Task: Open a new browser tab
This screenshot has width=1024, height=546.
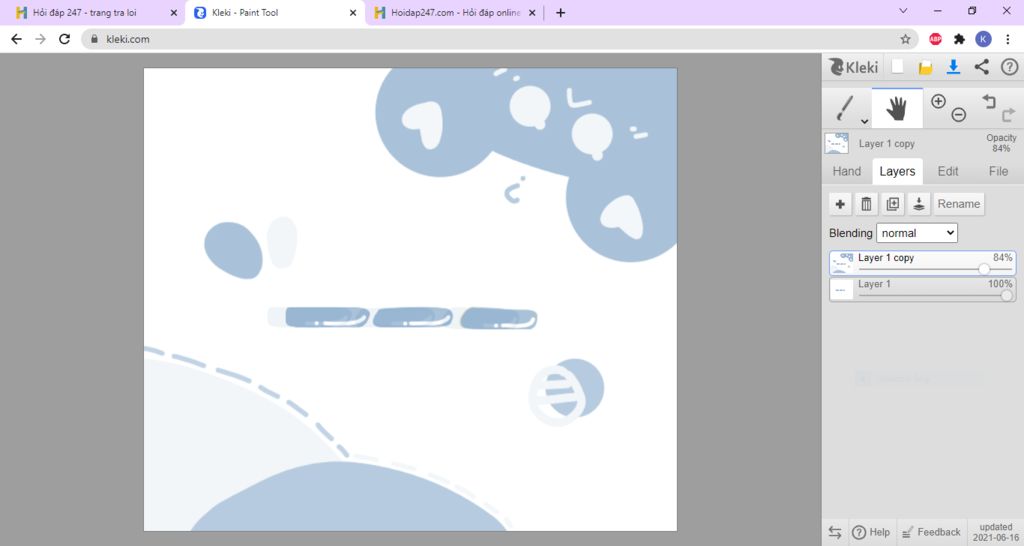Action: coord(560,12)
